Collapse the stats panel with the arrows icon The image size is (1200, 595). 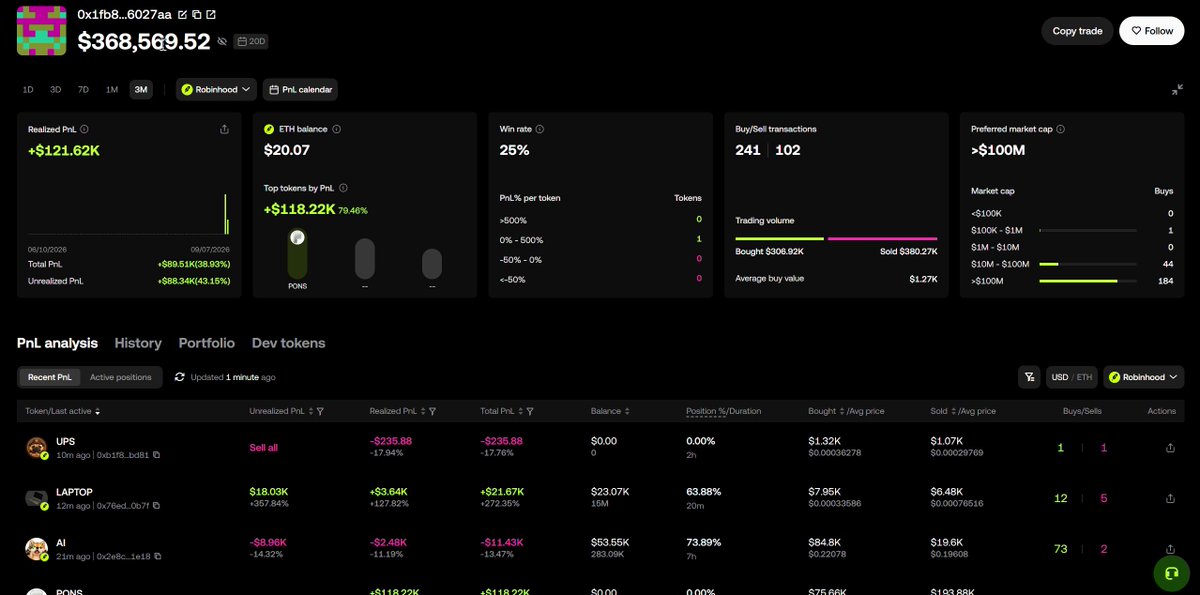coord(1177,90)
